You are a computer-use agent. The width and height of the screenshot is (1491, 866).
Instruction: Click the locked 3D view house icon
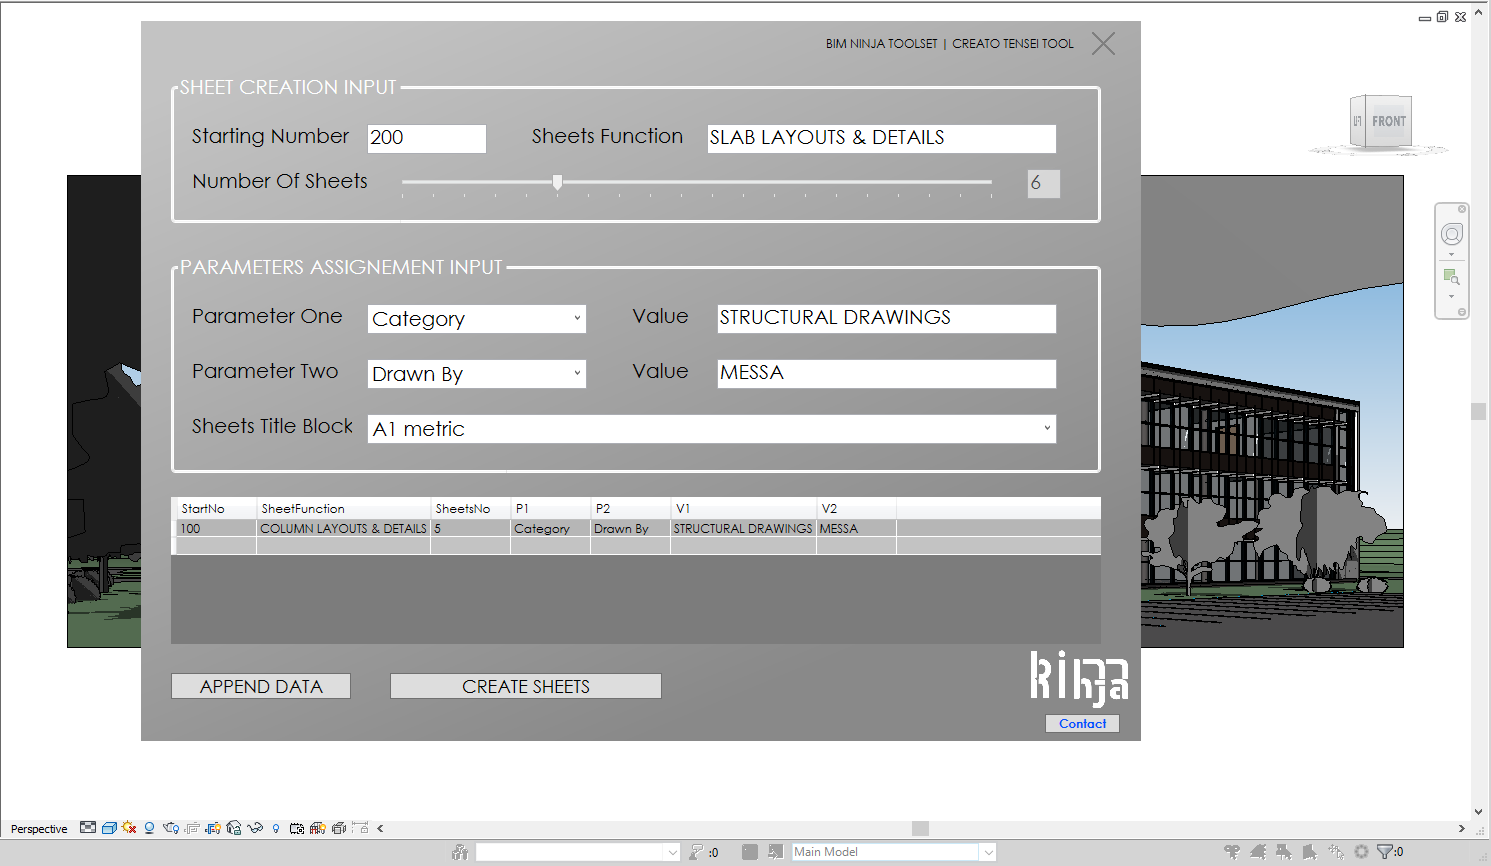[x=234, y=828]
